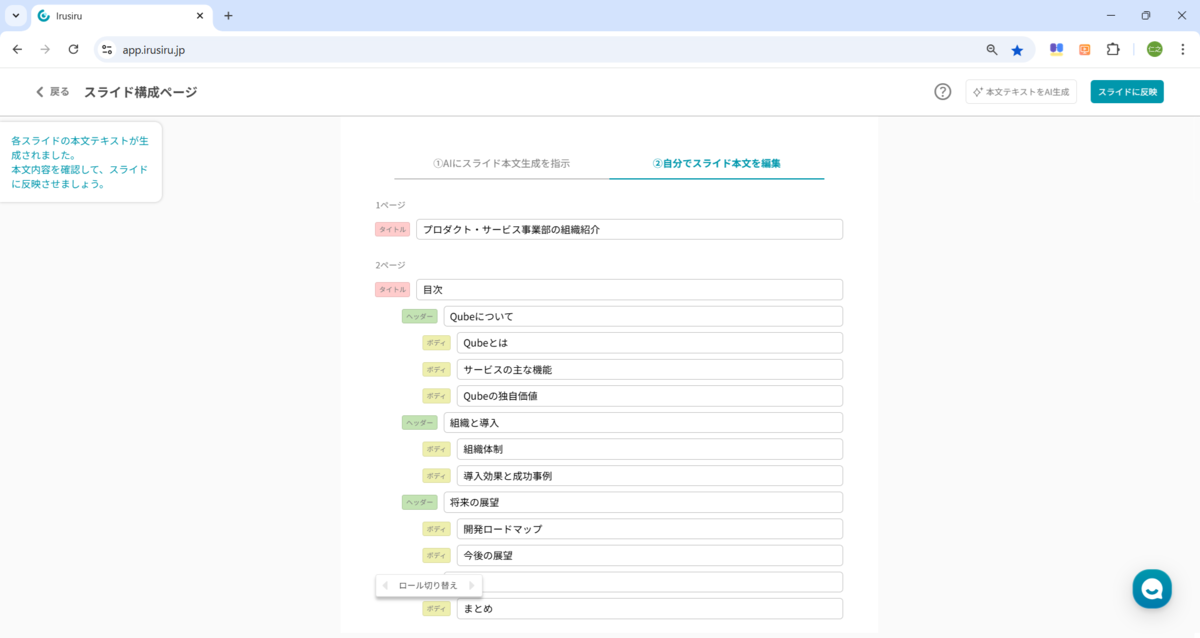Select the Irusiru browser tab
Screen dimensions: 1200x638
tap(120, 16)
